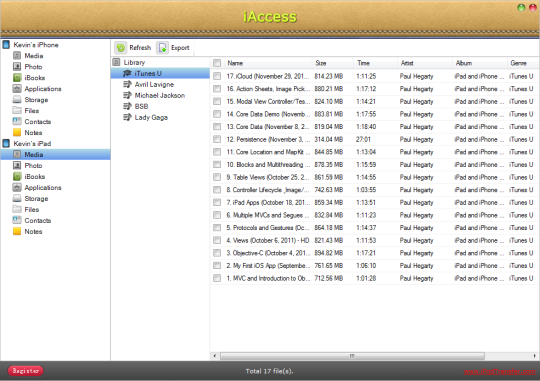The image size is (540, 381).
Task: Click the Kevin's iPad device icon
Action: pos(6,144)
